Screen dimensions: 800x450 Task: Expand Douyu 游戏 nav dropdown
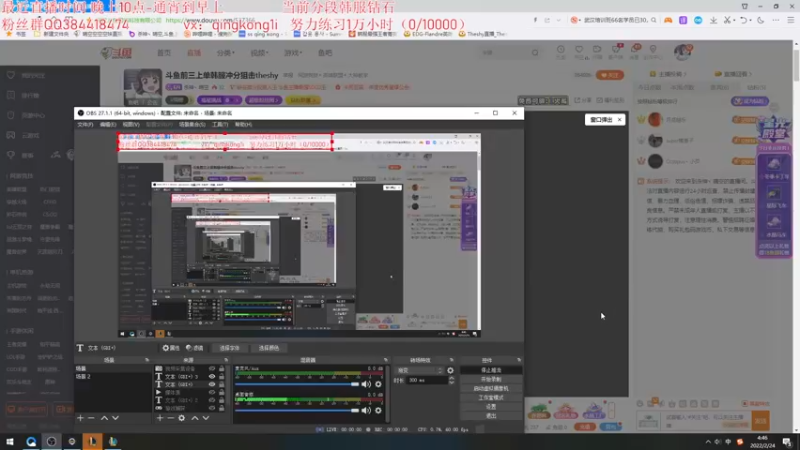pos(293,53)
